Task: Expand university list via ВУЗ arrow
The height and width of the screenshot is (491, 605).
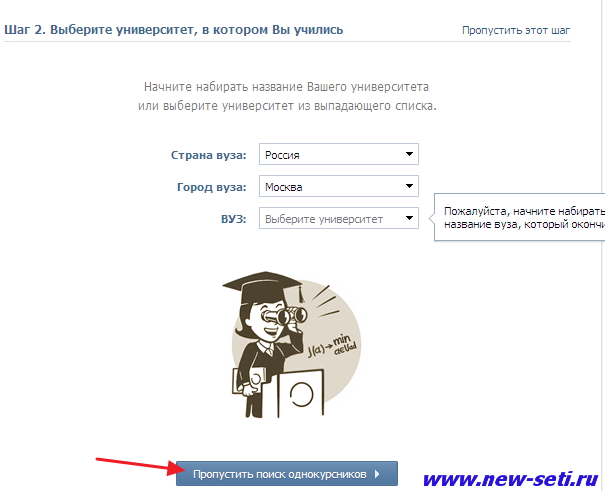Action: click(x=409, y=218)
